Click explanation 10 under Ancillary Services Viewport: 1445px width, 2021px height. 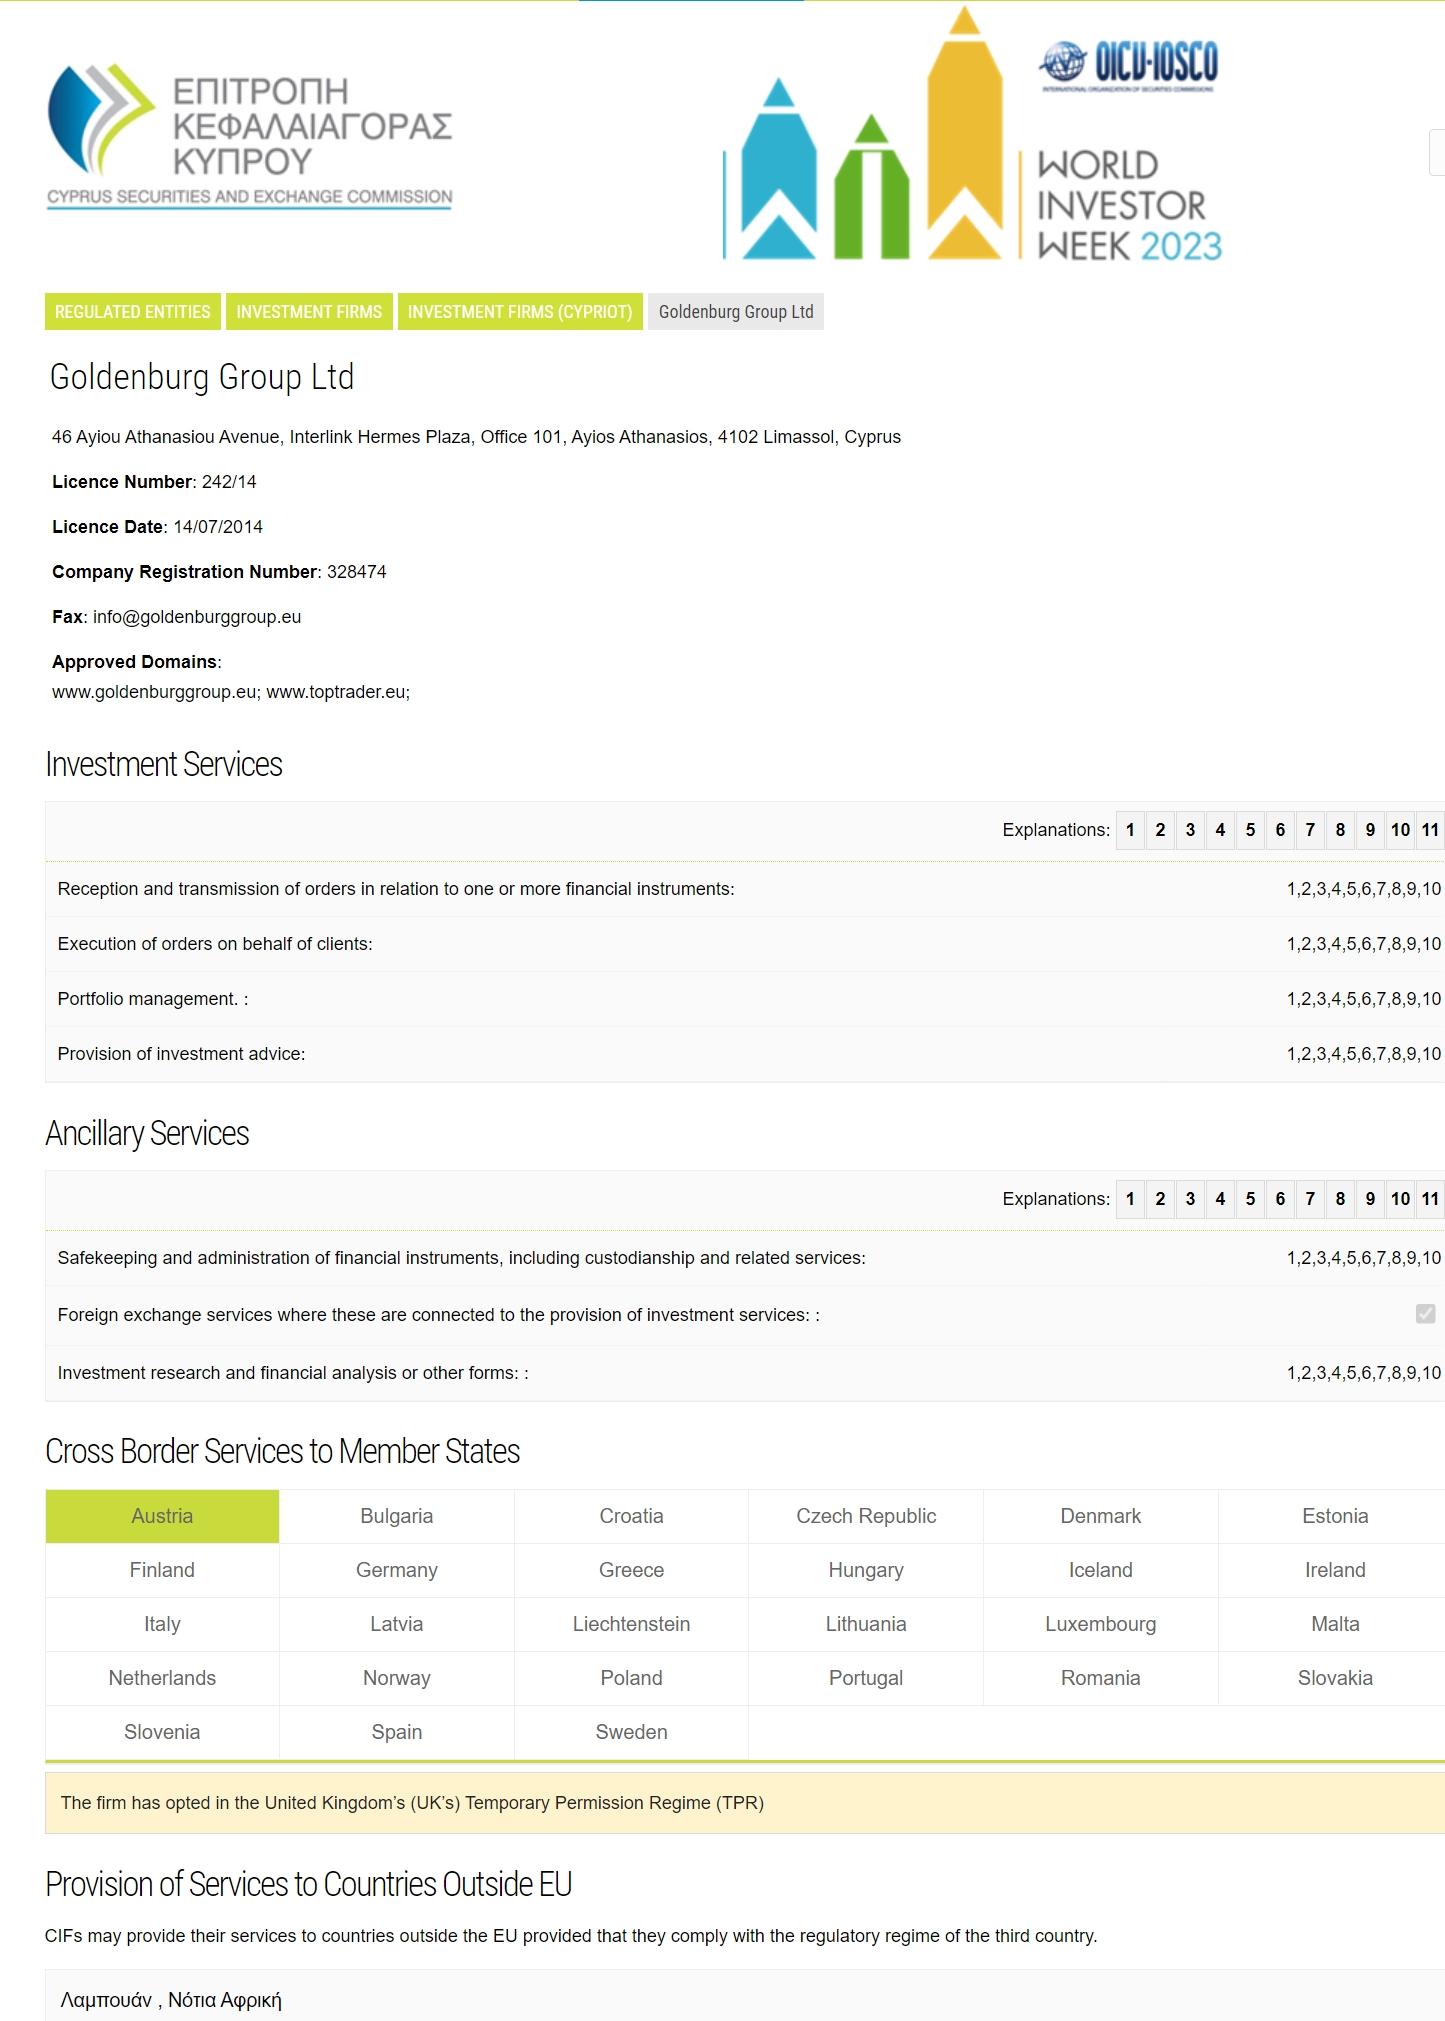[1400, 1199]
